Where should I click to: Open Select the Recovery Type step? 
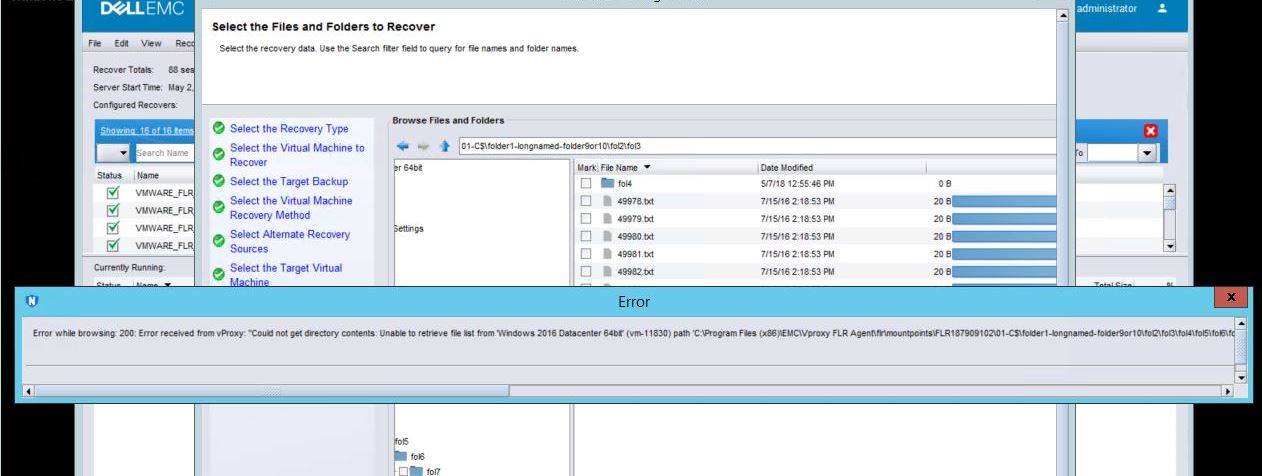pos(289,129)
